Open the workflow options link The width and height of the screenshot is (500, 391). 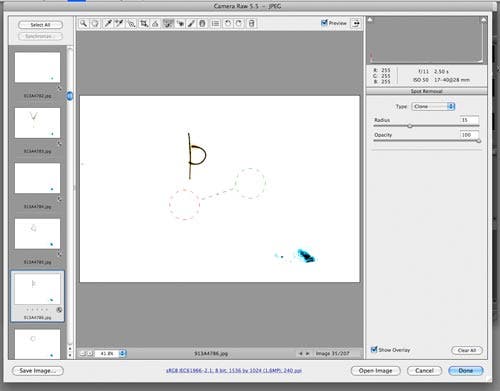click(234, 370)
